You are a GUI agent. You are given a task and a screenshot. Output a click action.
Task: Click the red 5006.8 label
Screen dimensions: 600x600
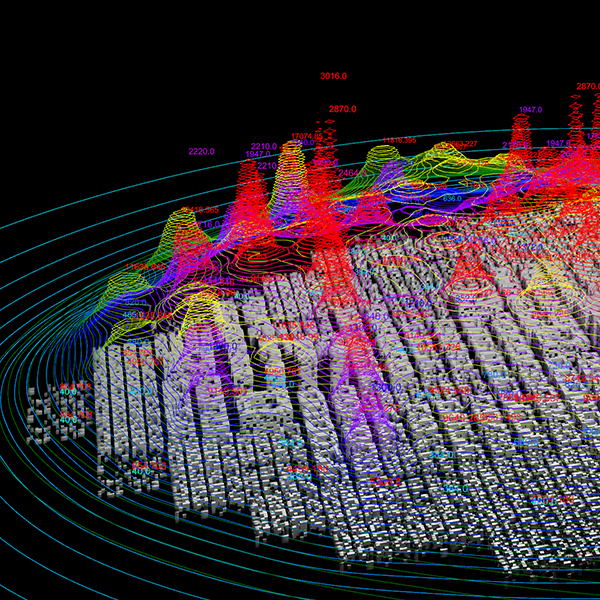386,482
